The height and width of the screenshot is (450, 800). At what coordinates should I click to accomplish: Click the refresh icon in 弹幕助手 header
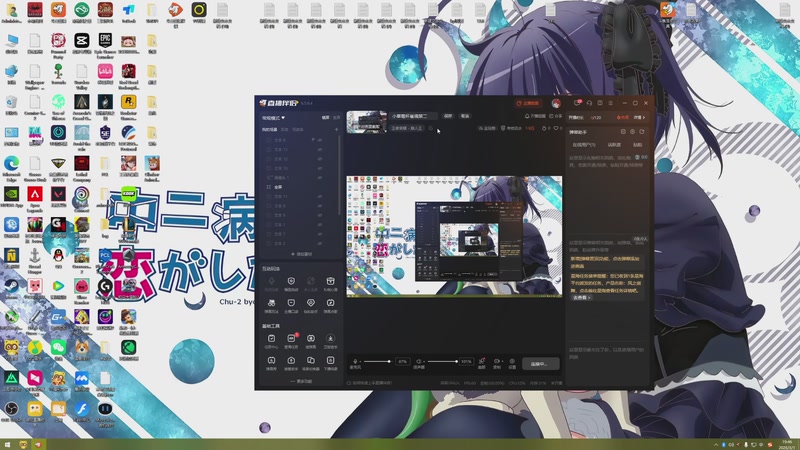642,132
